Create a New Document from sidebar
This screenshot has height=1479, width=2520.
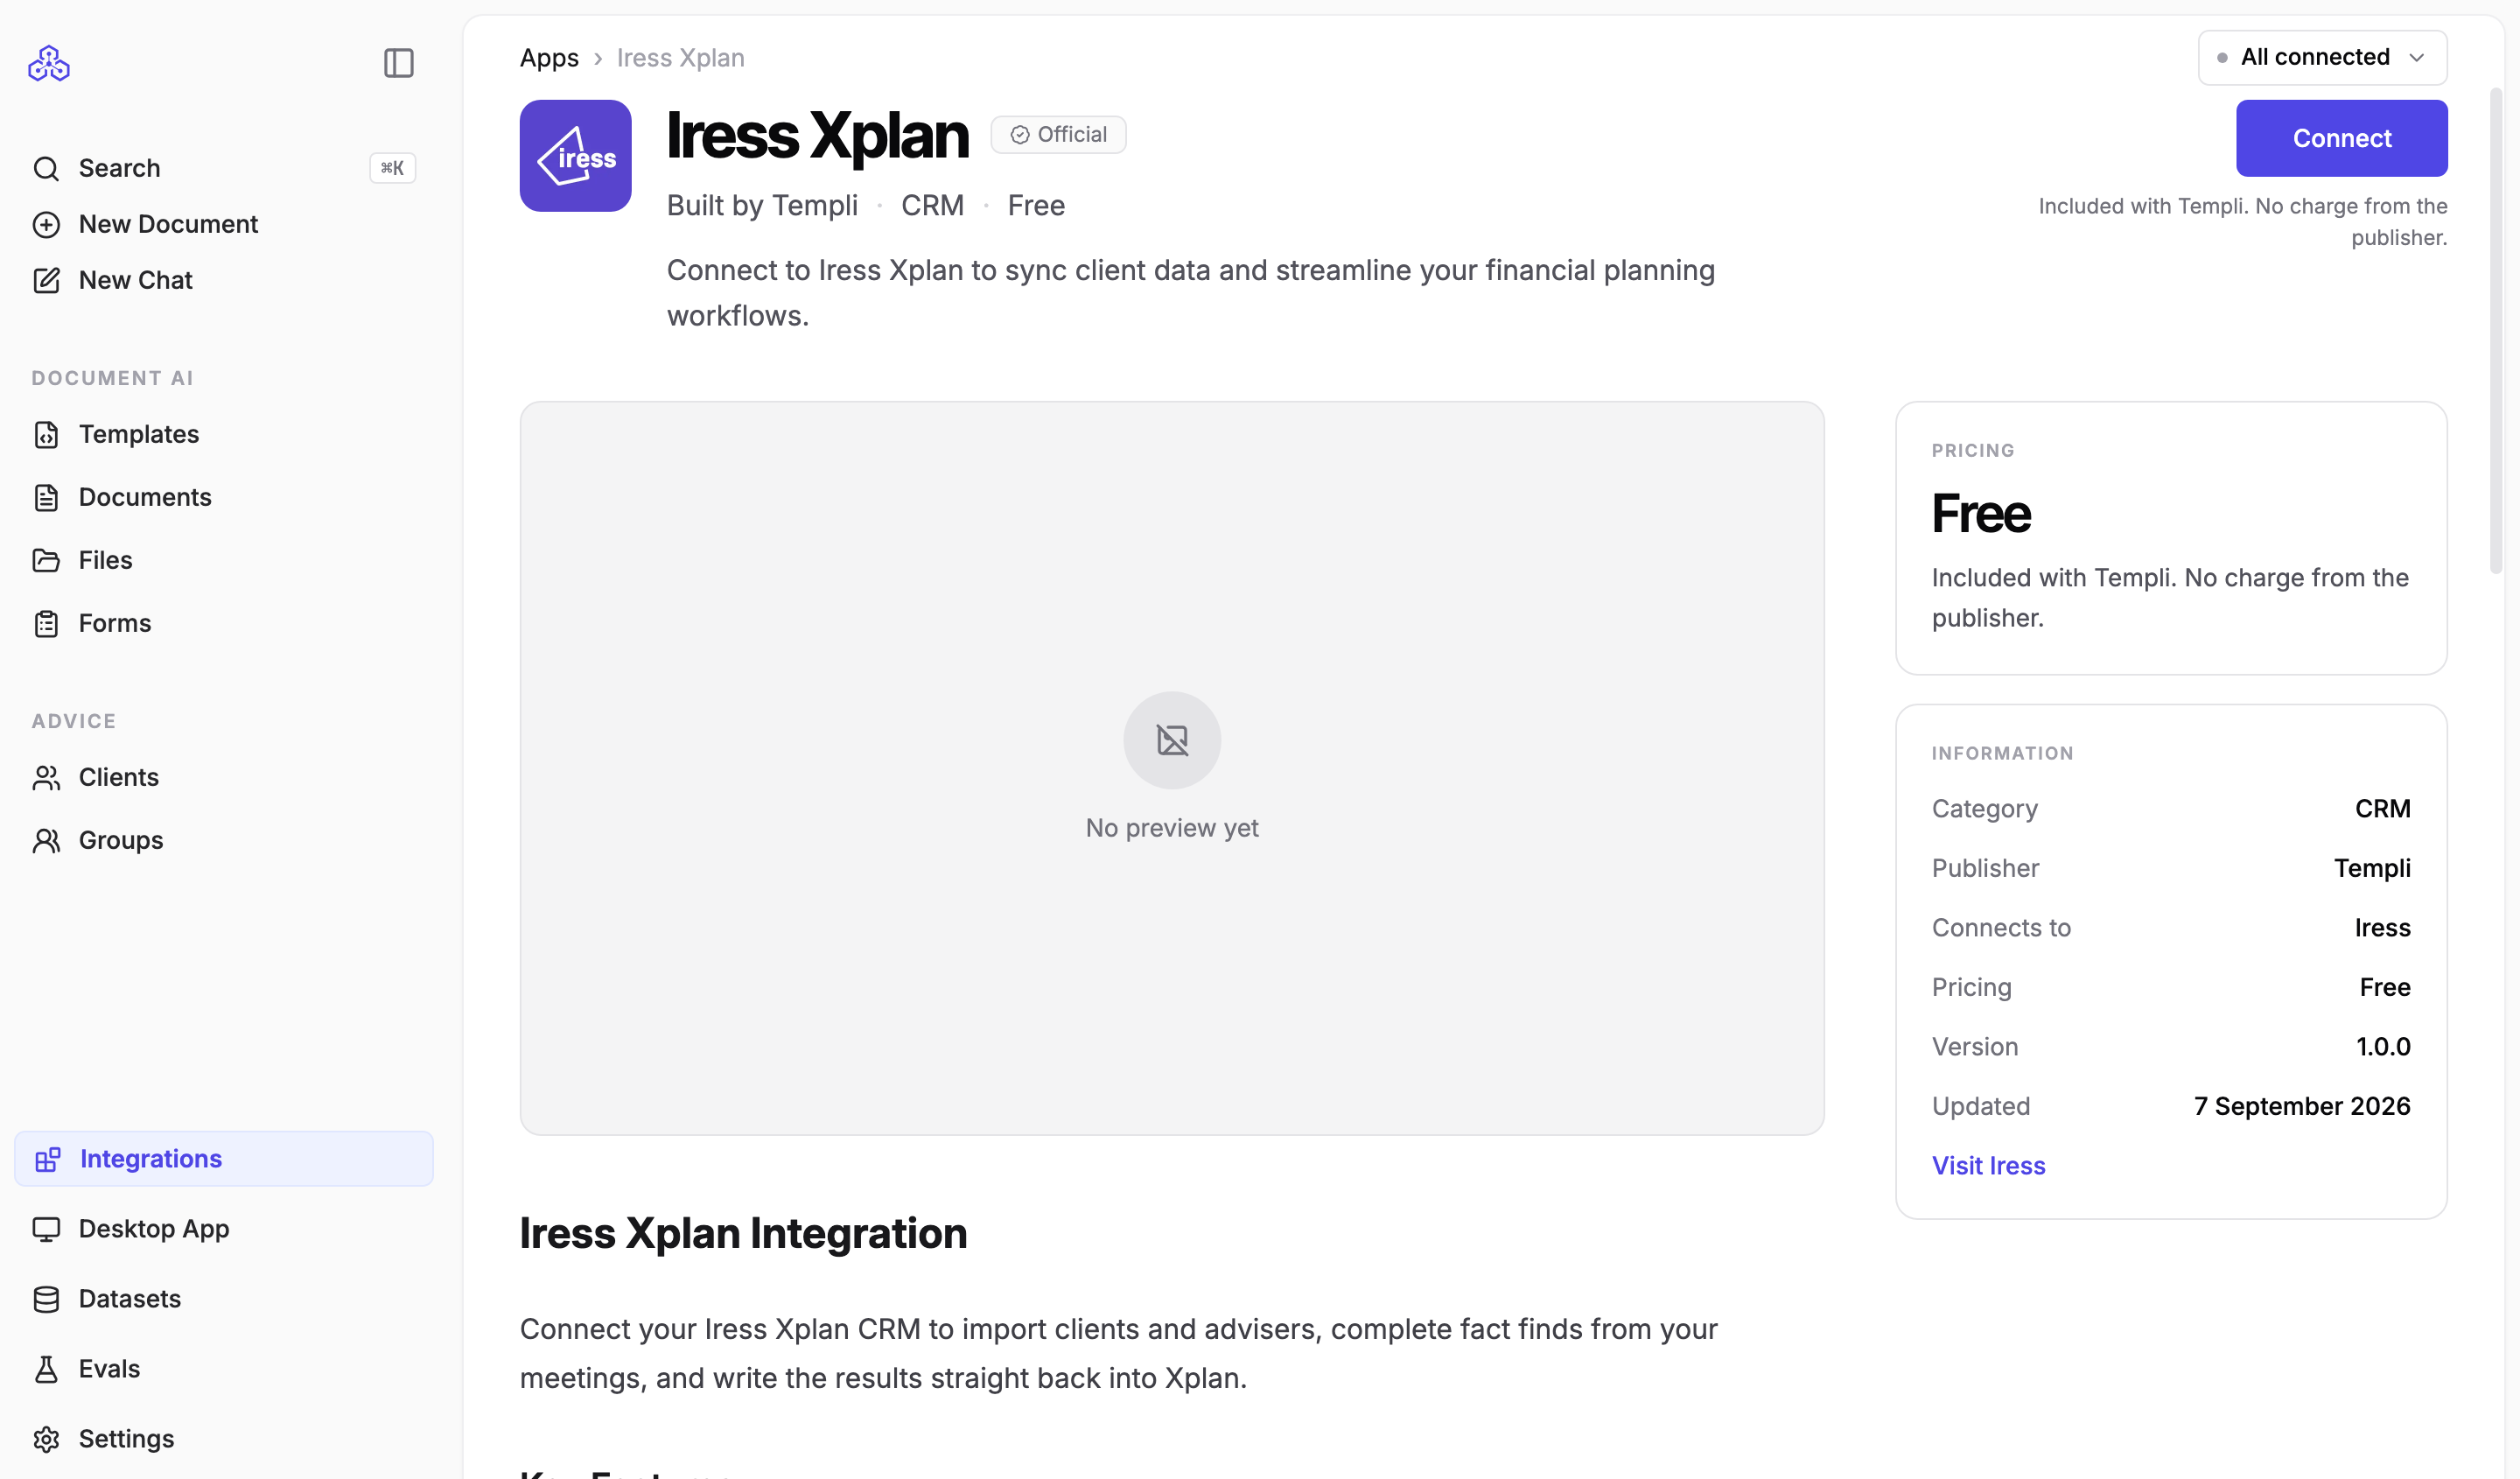[x=224, y=224]
